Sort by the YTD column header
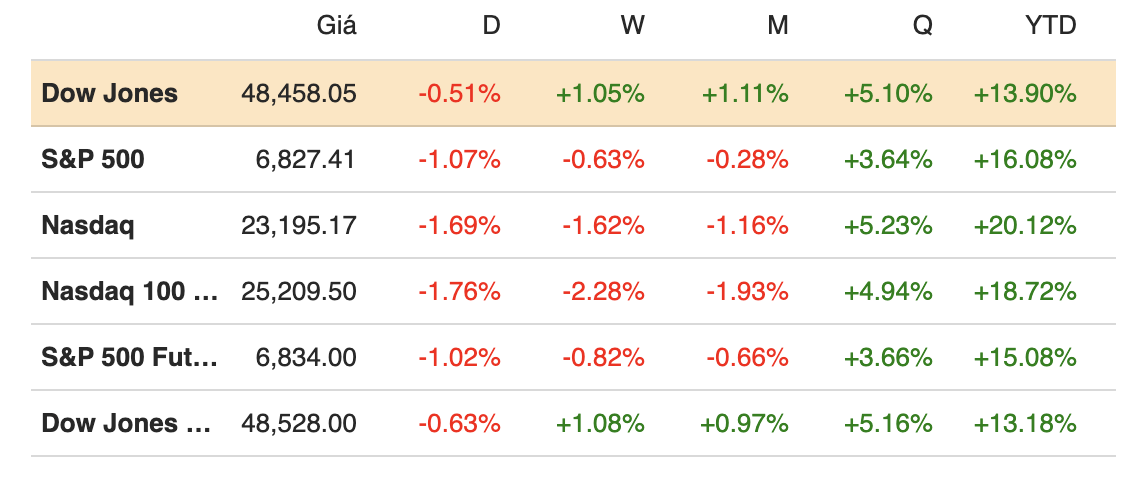This screenshot has width=1130, height=494. click(1050, 26)
